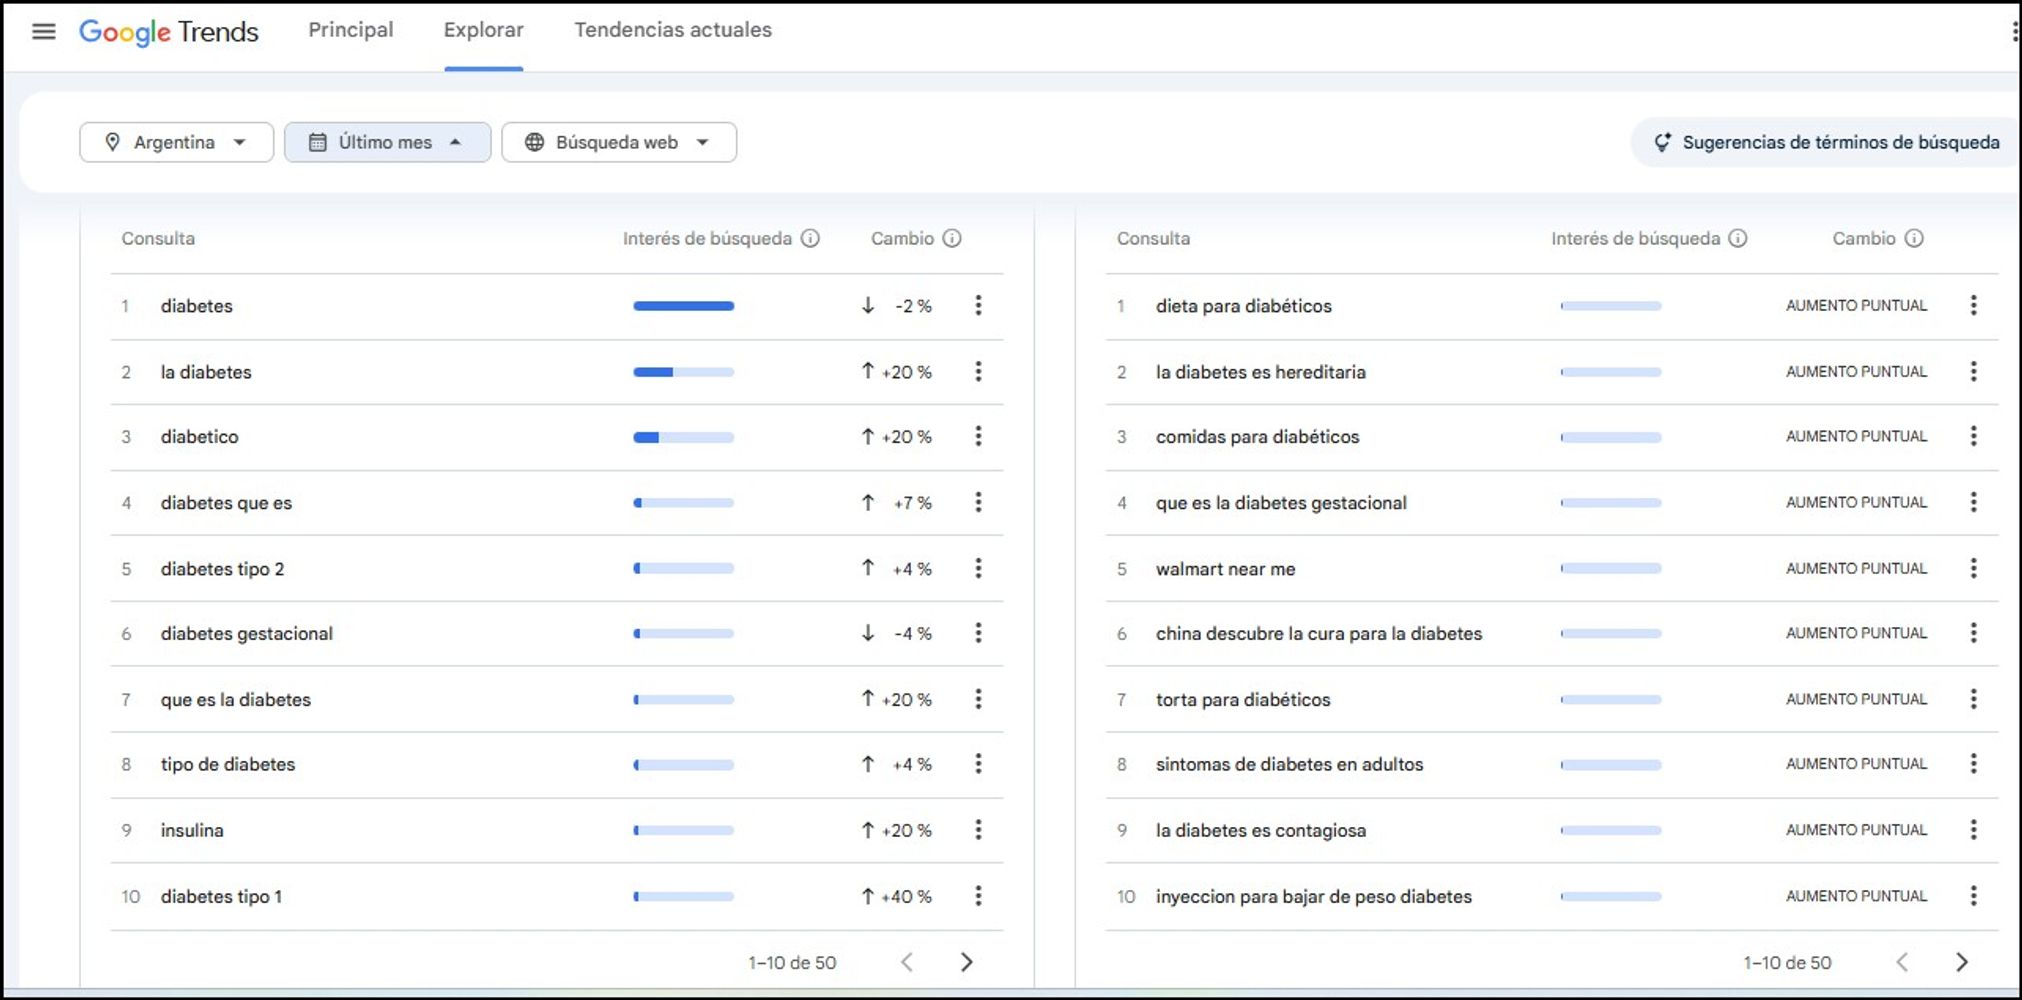Screen dimensions: 2022x1000
Task: Open three-dot menu for diabetes row
Action: 978,305
